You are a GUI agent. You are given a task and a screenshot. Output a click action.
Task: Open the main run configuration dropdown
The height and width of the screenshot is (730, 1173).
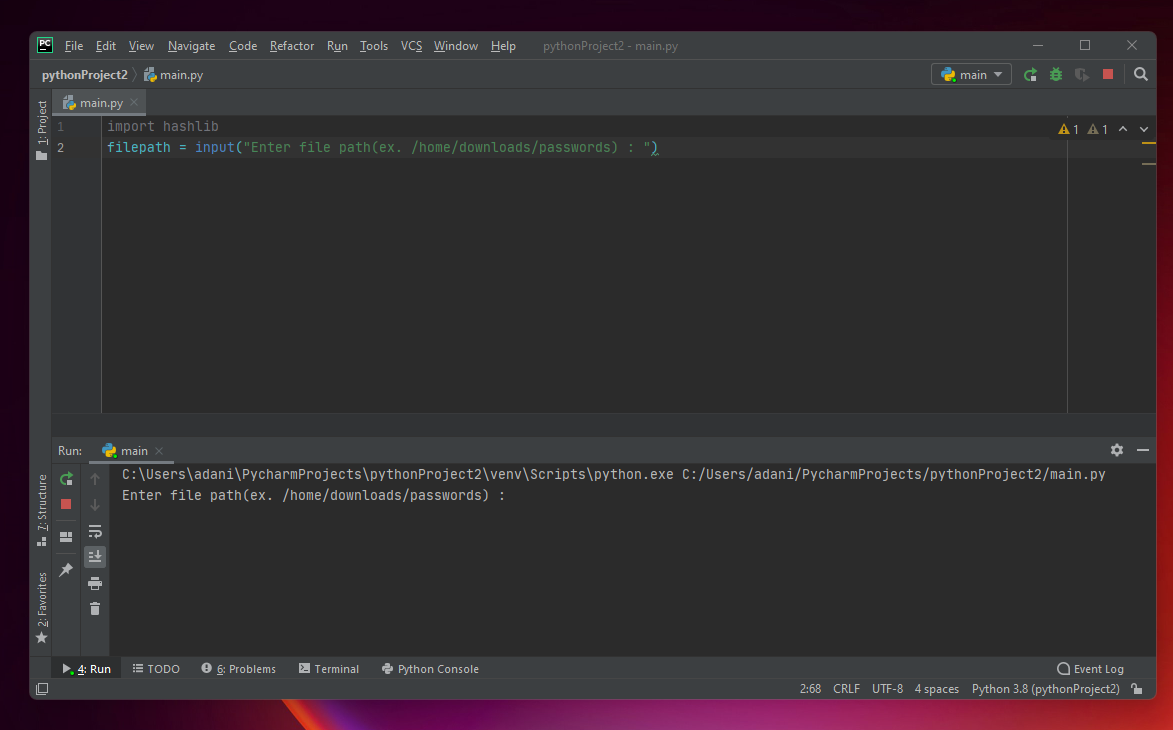click(971, 74)
